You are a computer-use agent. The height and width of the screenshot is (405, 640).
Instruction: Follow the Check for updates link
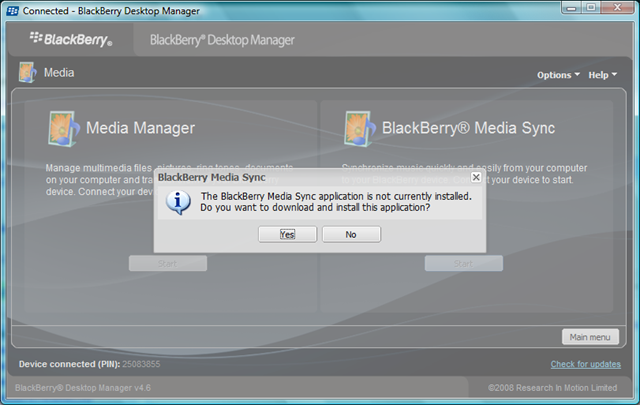586,364
